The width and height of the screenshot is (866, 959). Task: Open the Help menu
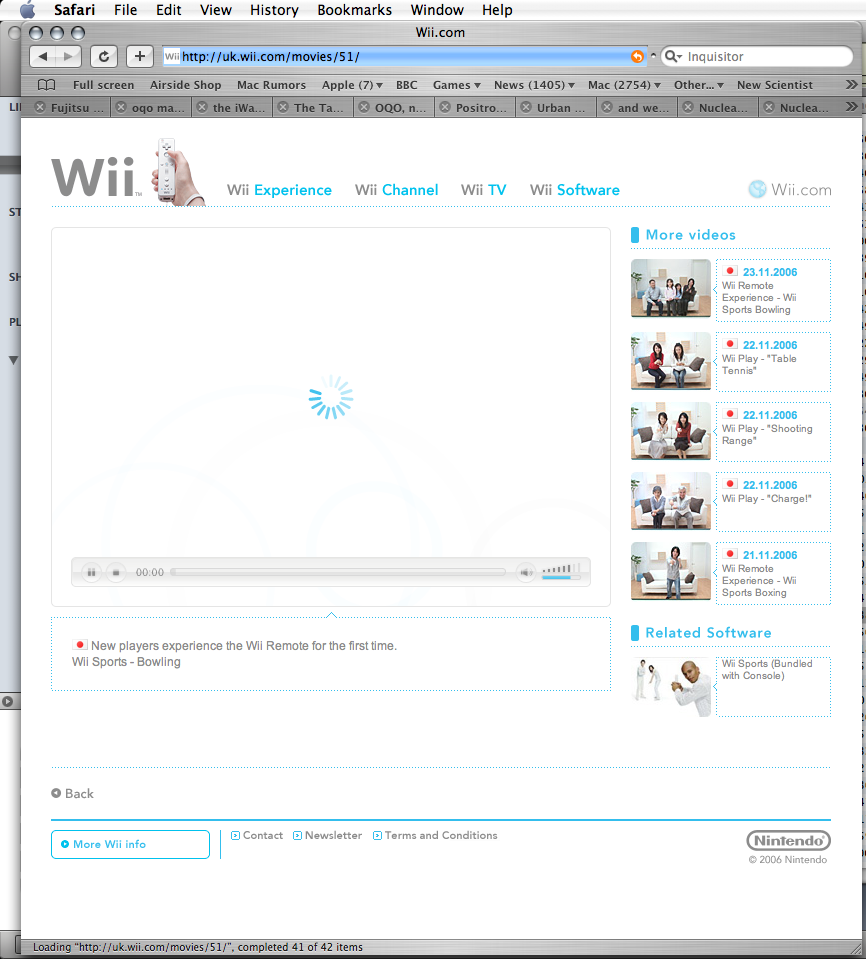click(497, 10)
